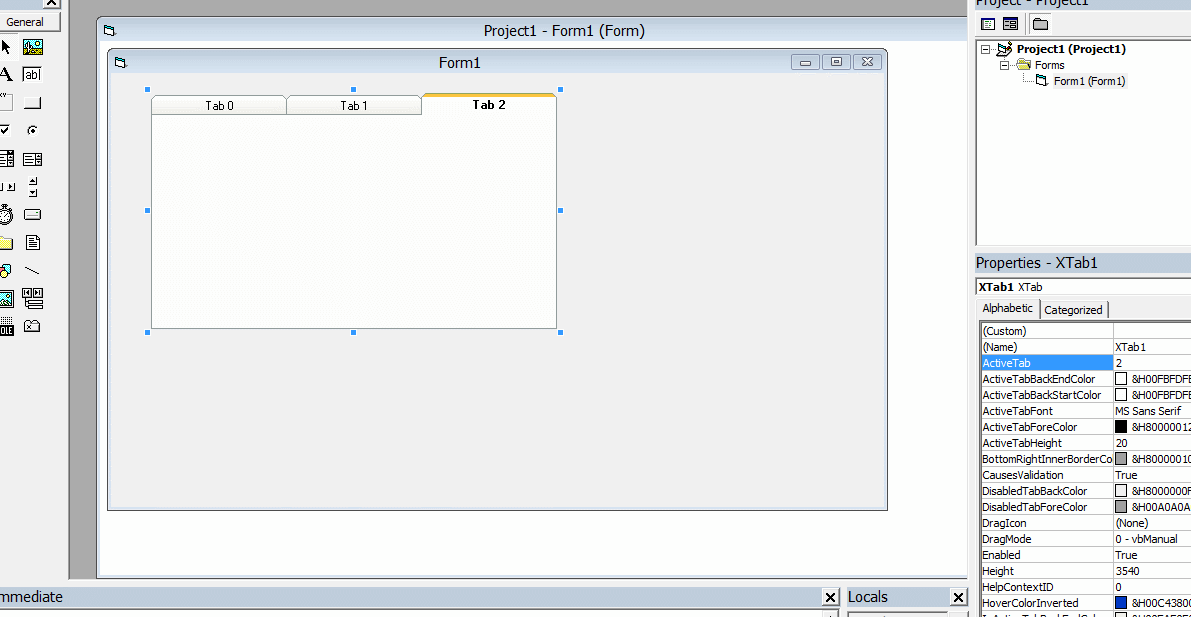Click the ActiveTabForeColor color swatch
Viewport: 1191px width, 617px height.
(x=1120, y=427)
